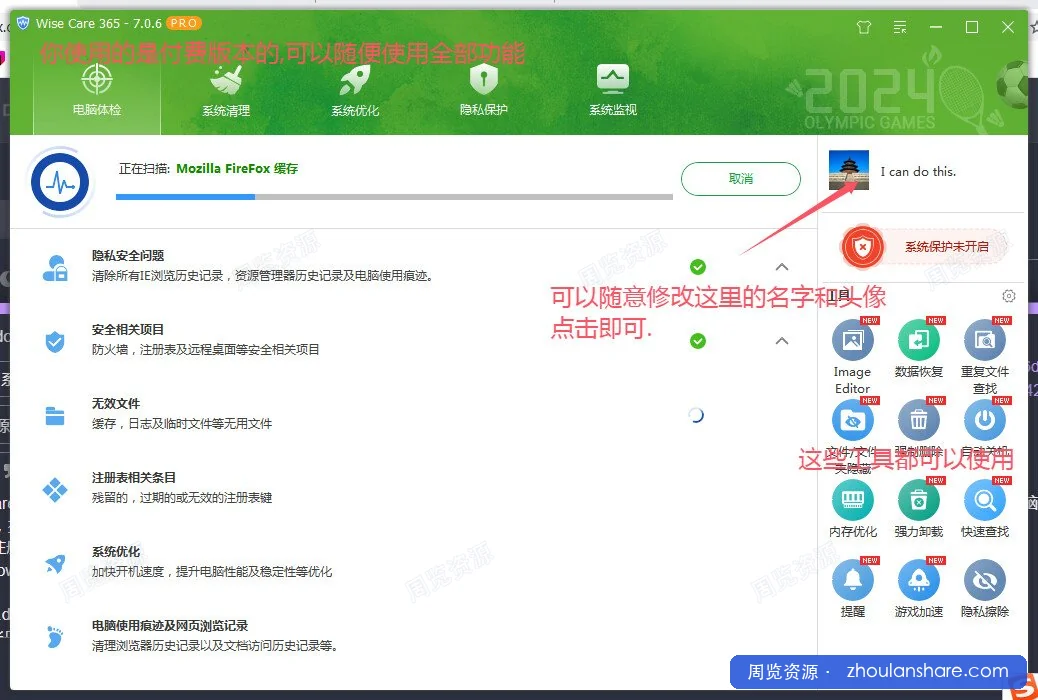Launch the 内存优化 memory optimizer
1038x700 pixels.
point(853,500)
